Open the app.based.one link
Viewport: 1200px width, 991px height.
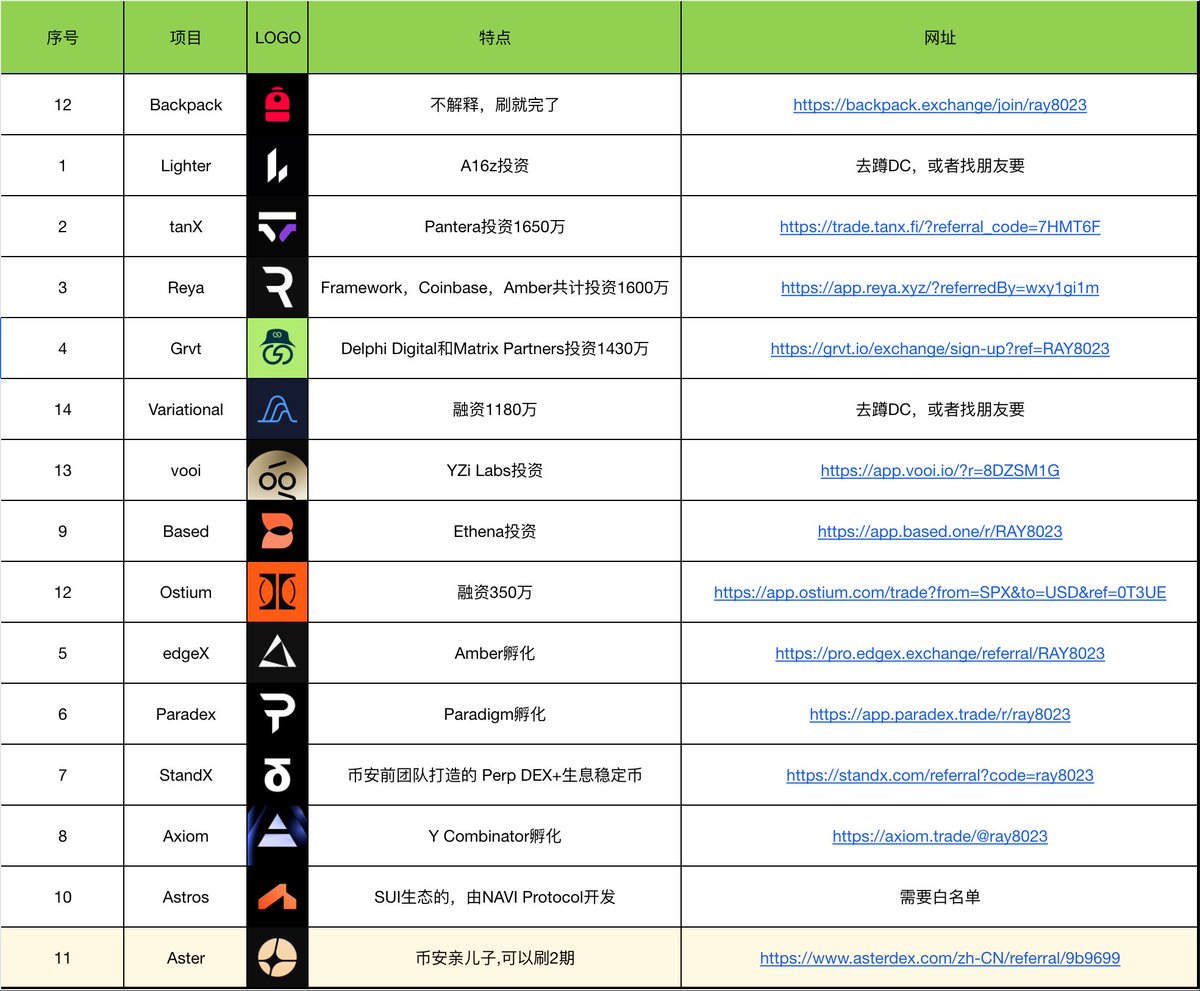940,532
